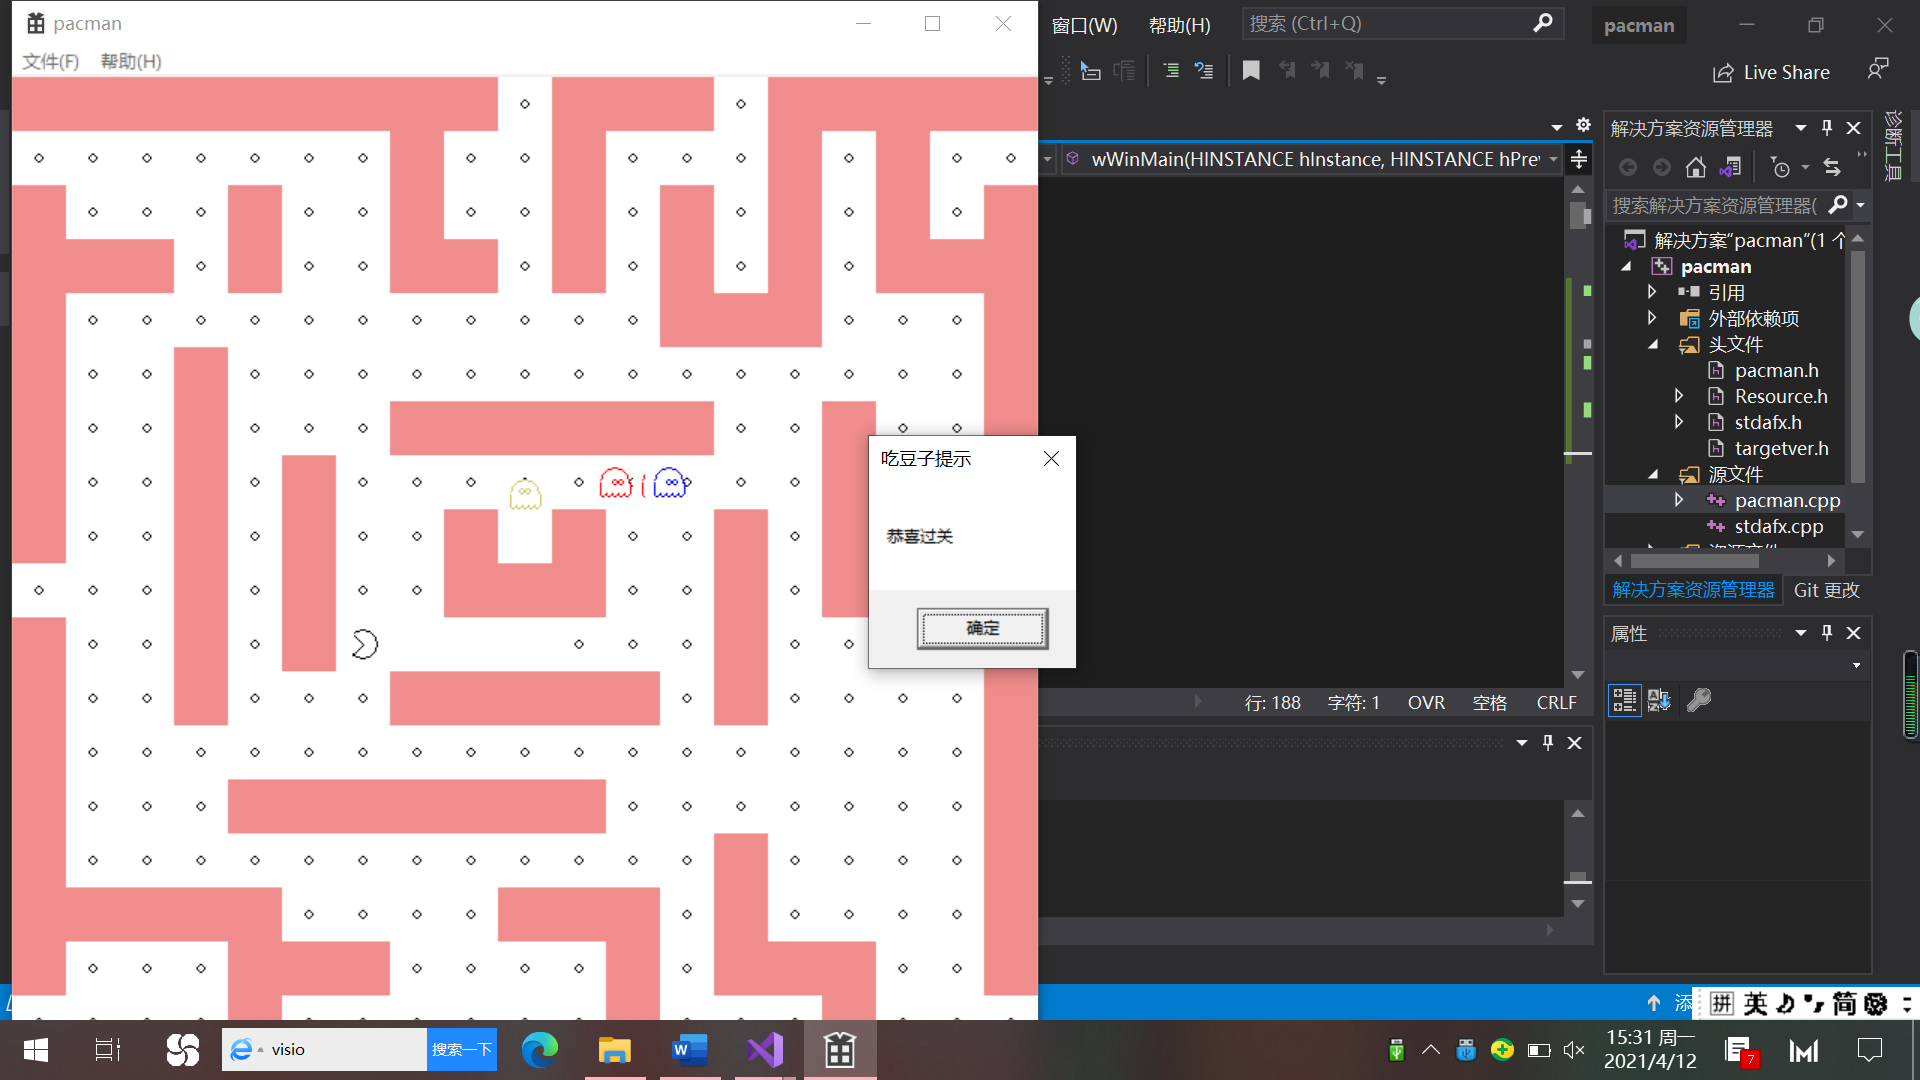1920x1080 pixels.
Task: Open 诊断工具 side tab
Action: (x=1893, y=146)
